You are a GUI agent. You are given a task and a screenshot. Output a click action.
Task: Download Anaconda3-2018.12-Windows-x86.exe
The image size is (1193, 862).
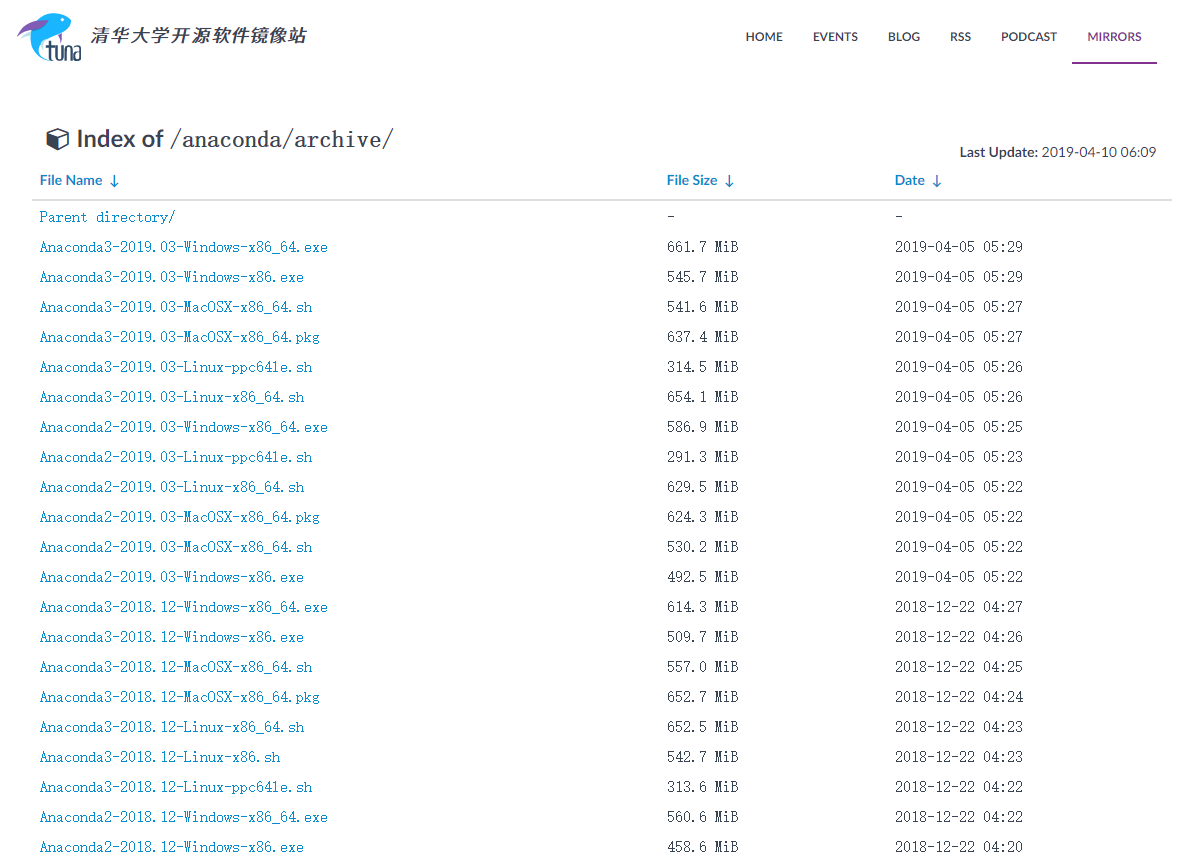171,638
